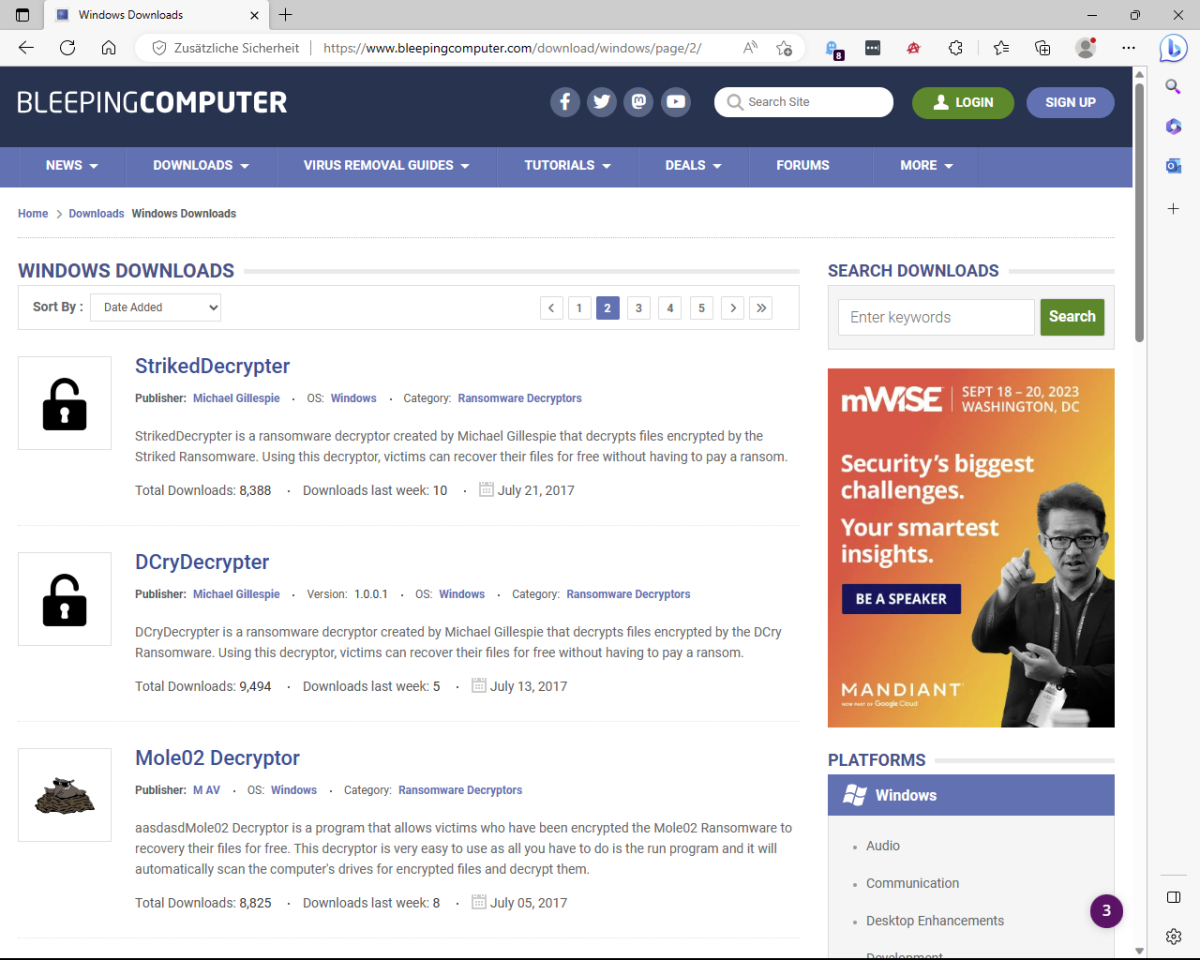
Task: Go to browser home icon
Action: tap(109, 48)
